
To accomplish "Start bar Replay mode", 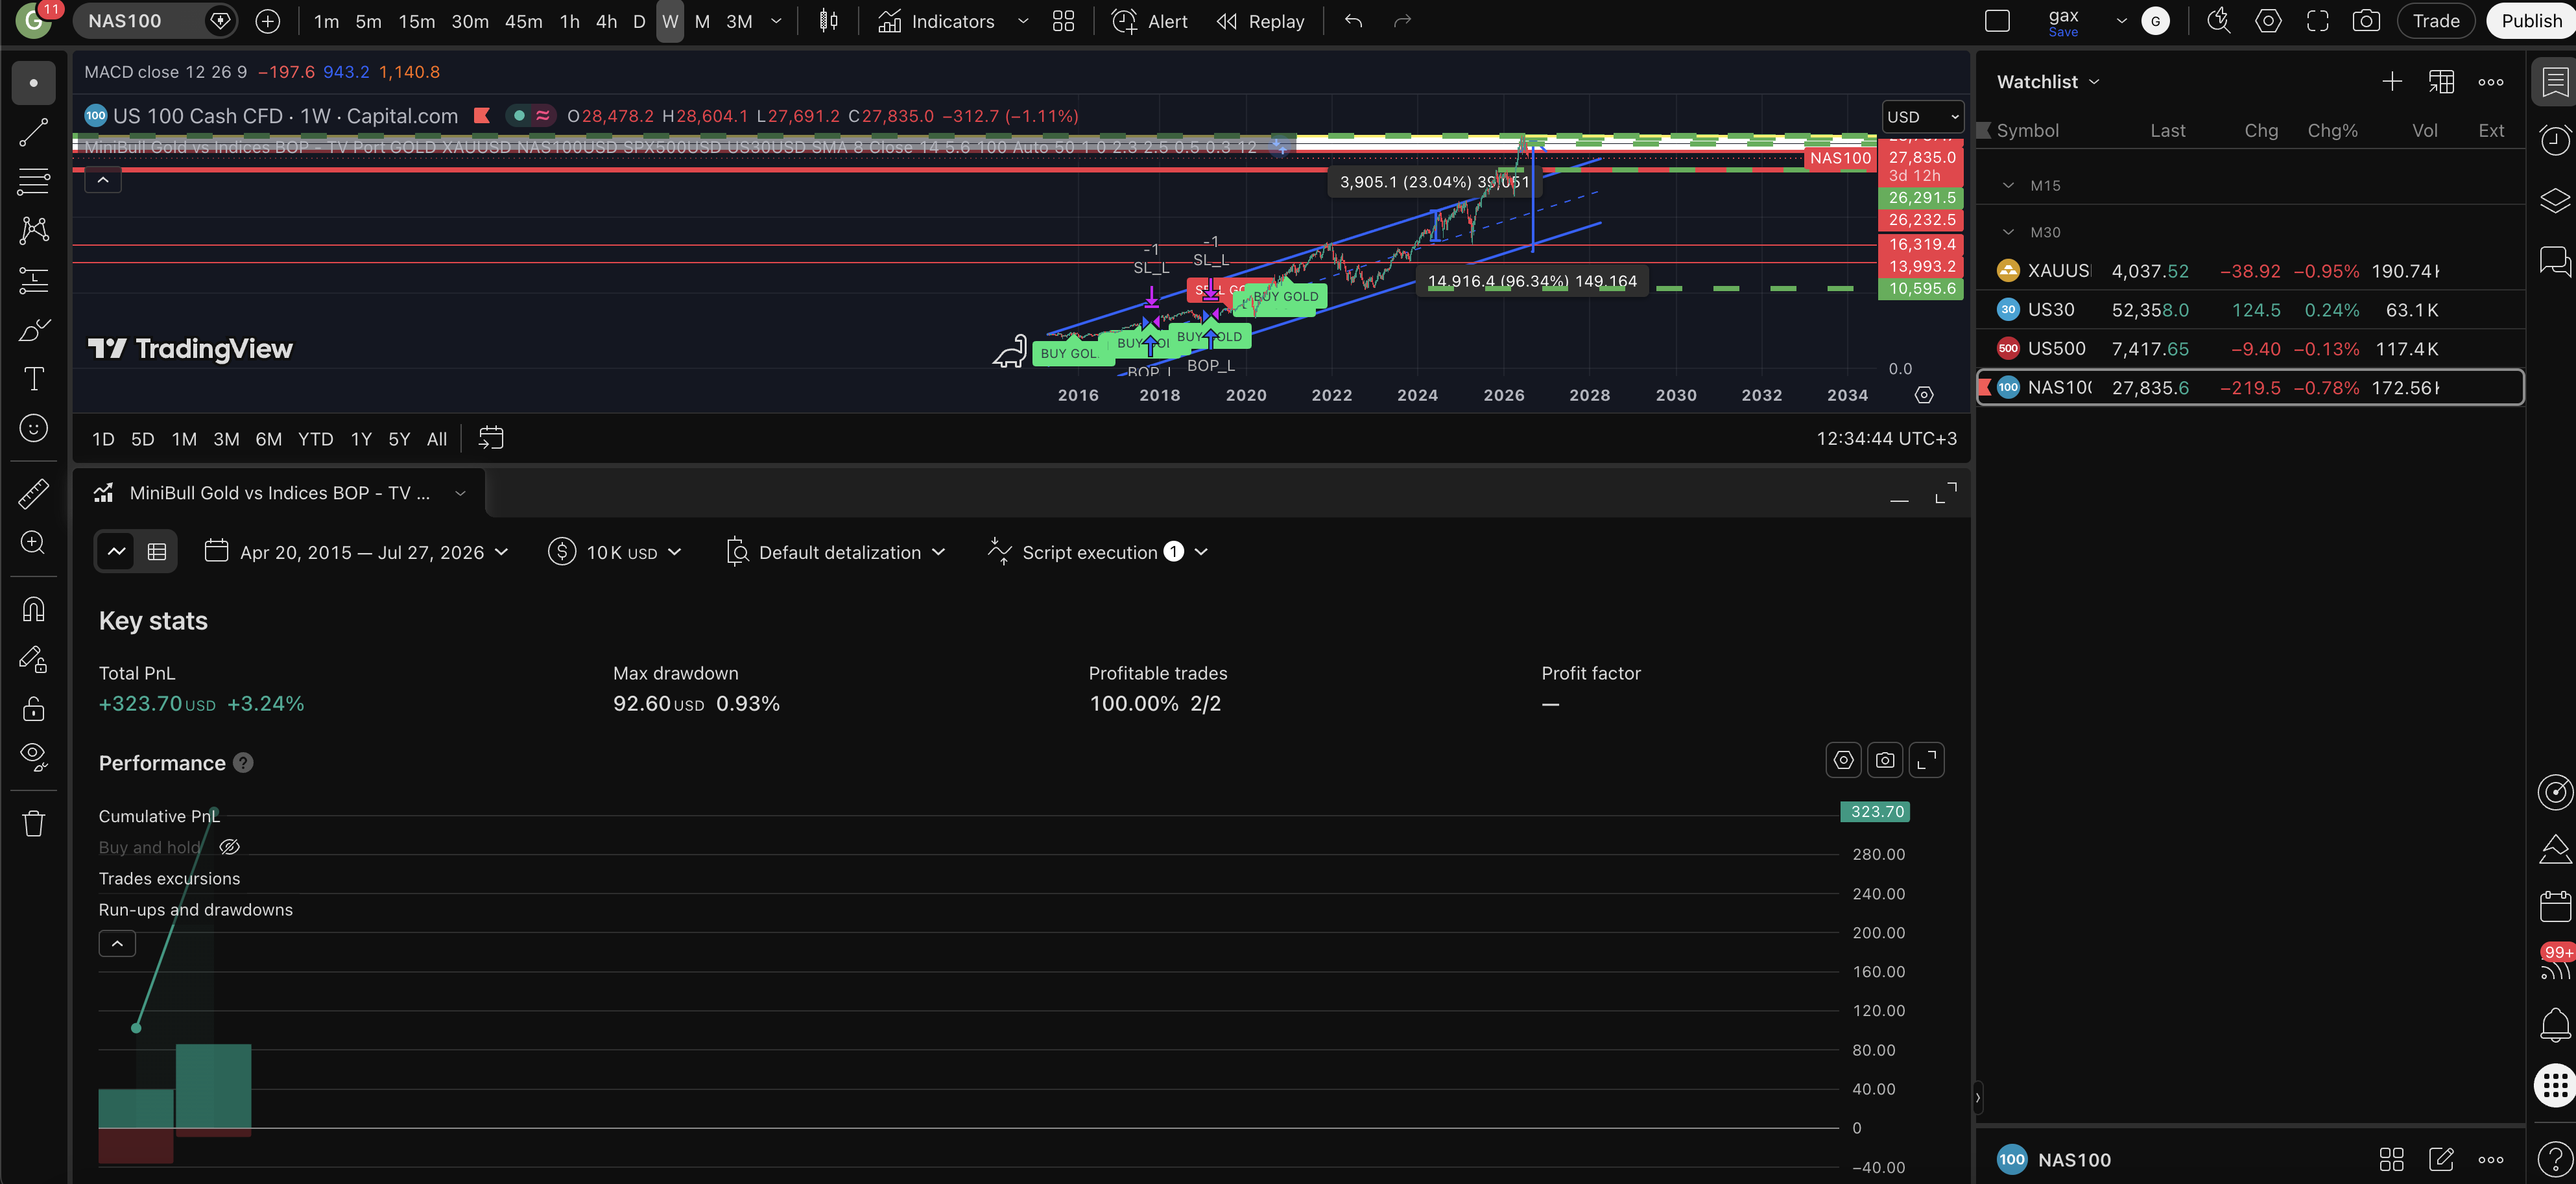I will [x=1260, y=21].
